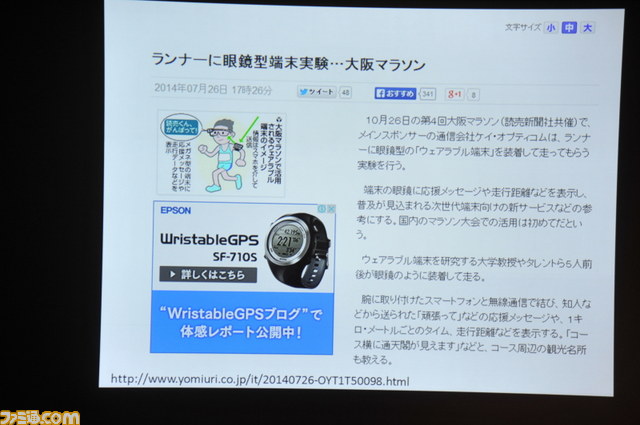Click the WristableGPSブログ blue banner
This screenshot has width=640, height=425.
click(242, 323)
